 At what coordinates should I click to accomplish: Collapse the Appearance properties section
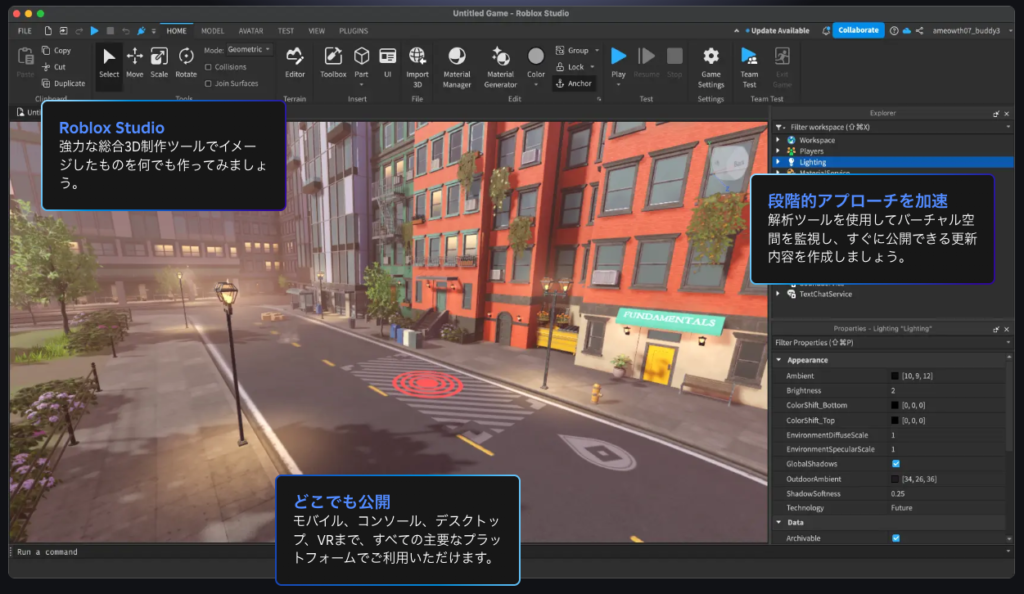(x=778, y=360)
